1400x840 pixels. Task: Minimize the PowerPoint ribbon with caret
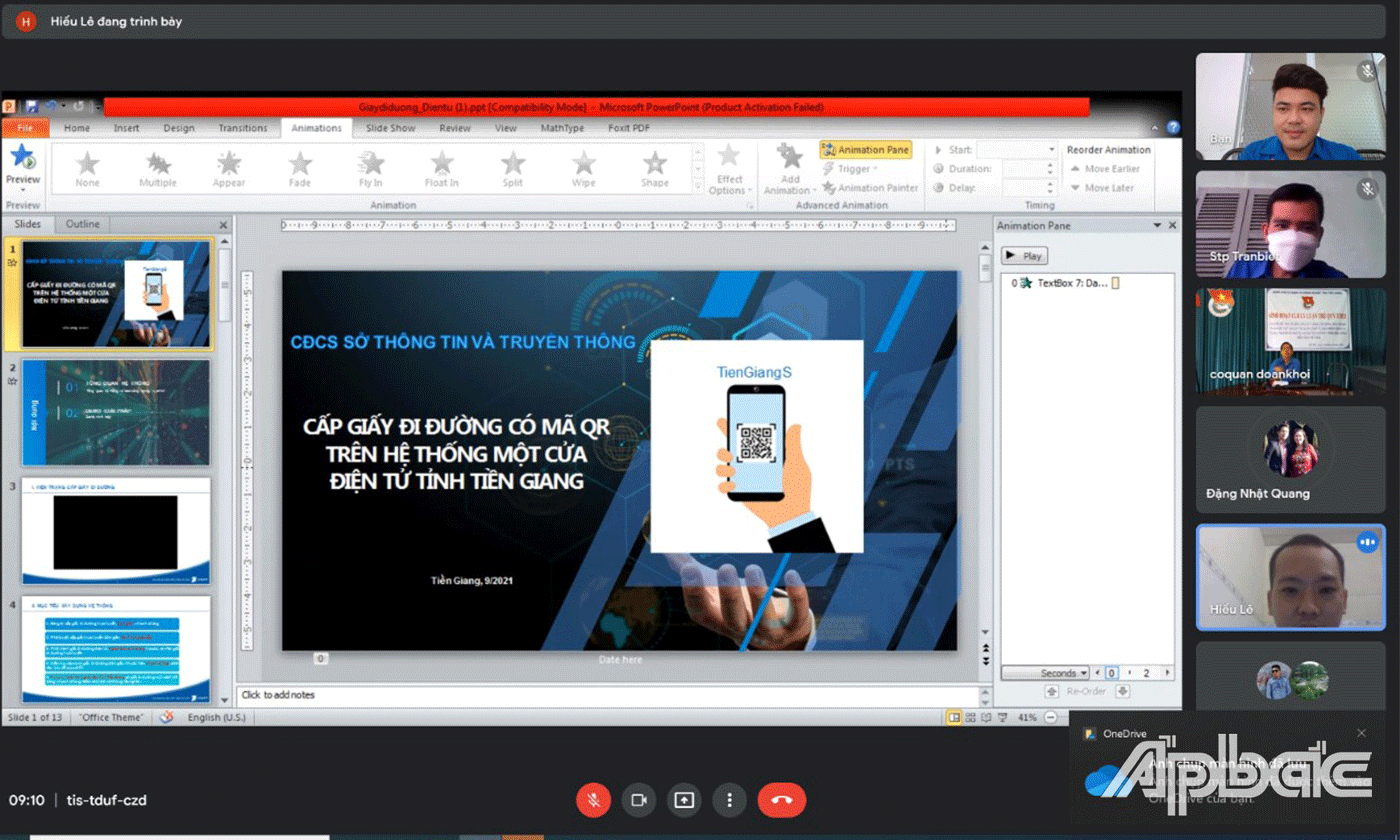tap(1156, 128)
